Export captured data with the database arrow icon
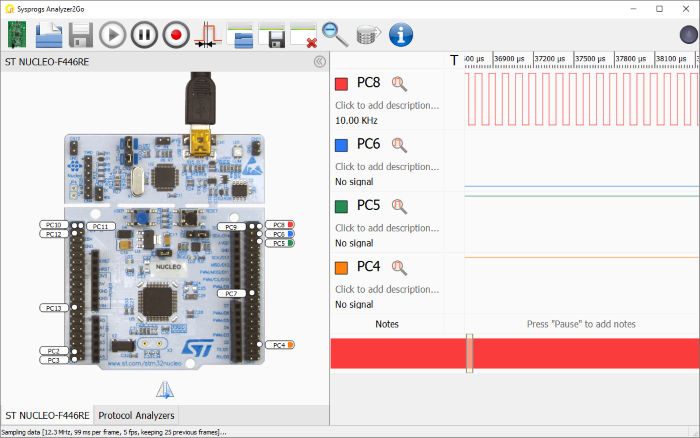 [369, 34]
